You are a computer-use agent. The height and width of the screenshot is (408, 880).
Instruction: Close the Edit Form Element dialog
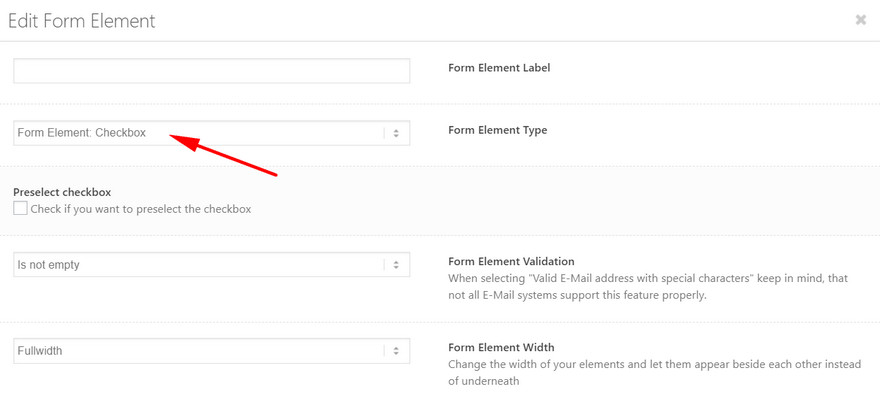click(860, 20)
